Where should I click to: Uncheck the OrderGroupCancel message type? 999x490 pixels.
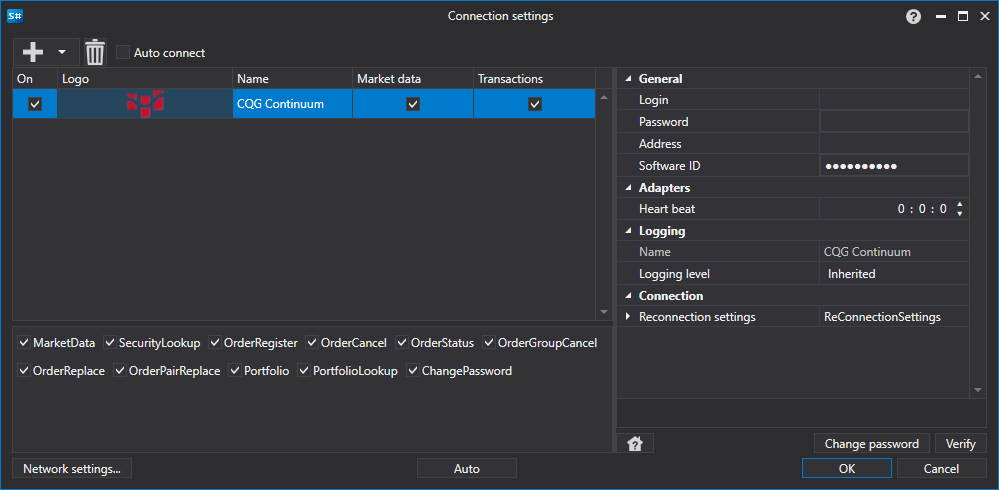click(489, 343)
